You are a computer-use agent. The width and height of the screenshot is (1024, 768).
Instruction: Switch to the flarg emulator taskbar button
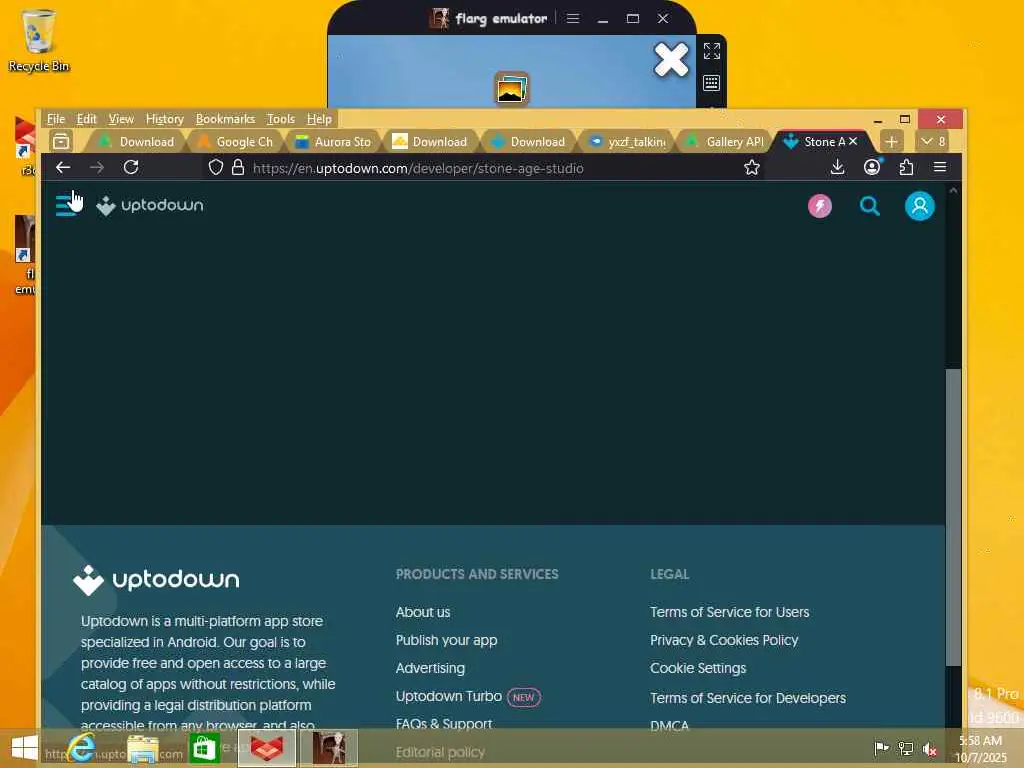(328, 748)
